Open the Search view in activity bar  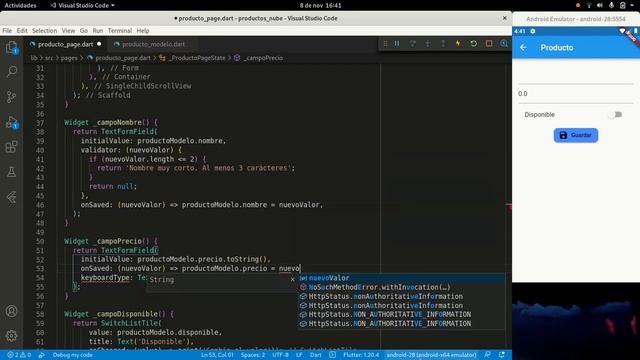[x=11, y=72]
